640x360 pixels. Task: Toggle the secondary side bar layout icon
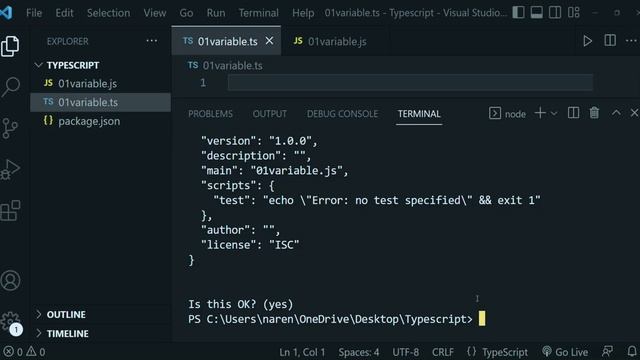coord(555,13)
